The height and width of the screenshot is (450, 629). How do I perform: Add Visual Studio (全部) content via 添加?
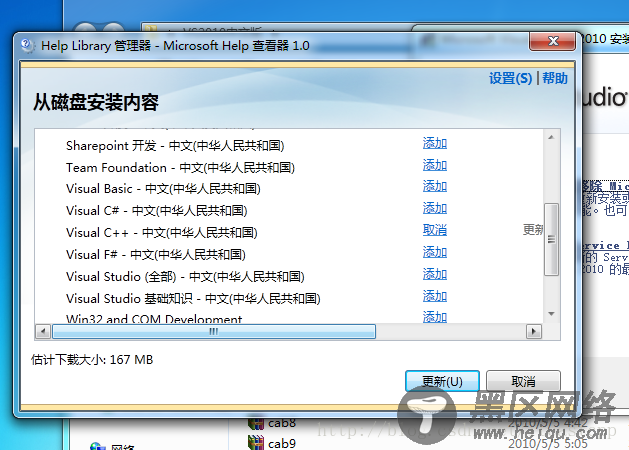click(435, 274)
